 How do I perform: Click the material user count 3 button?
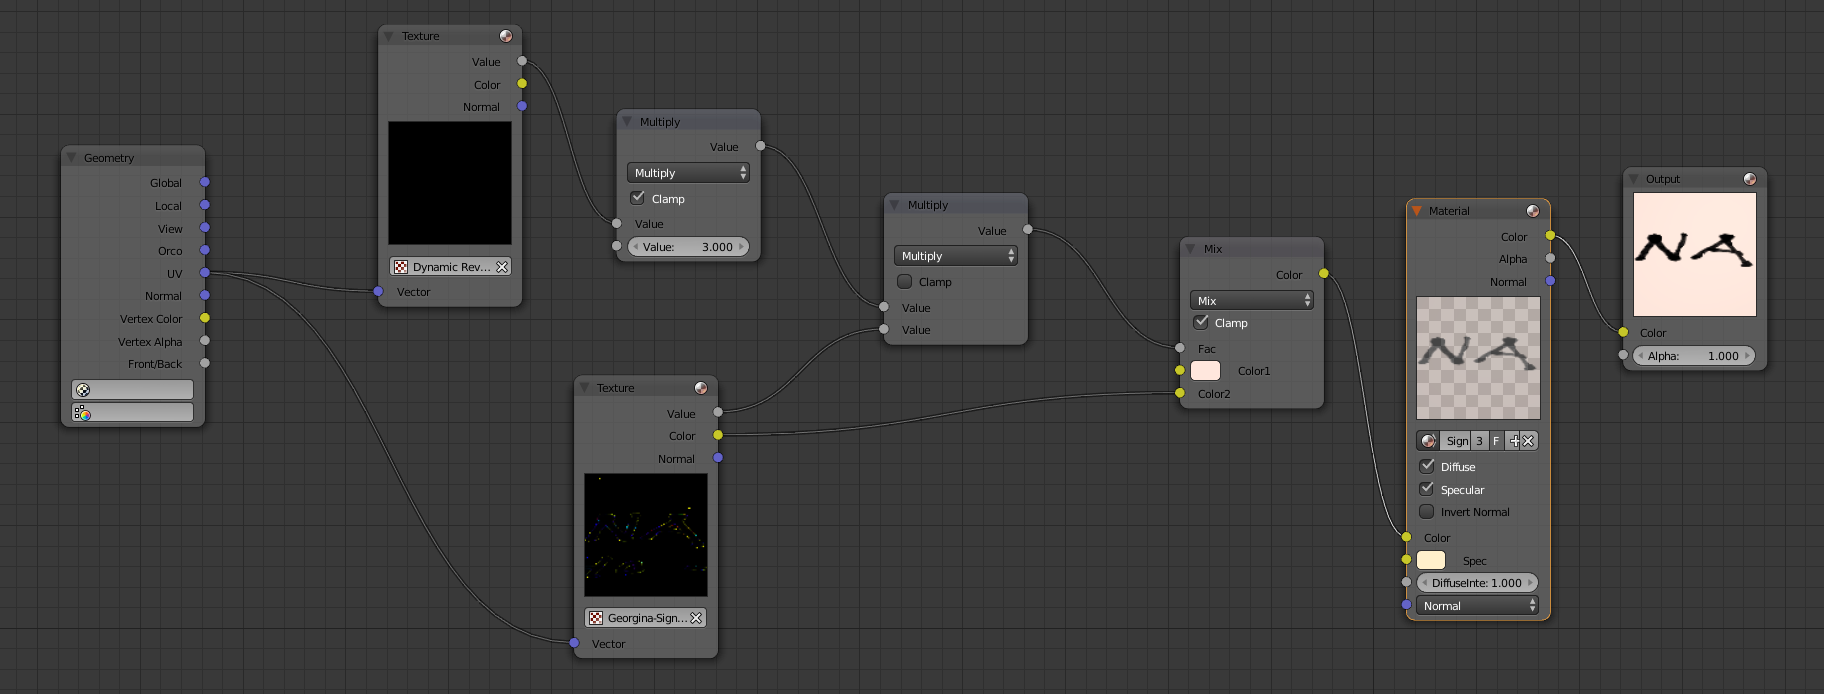click(1479, 441)
